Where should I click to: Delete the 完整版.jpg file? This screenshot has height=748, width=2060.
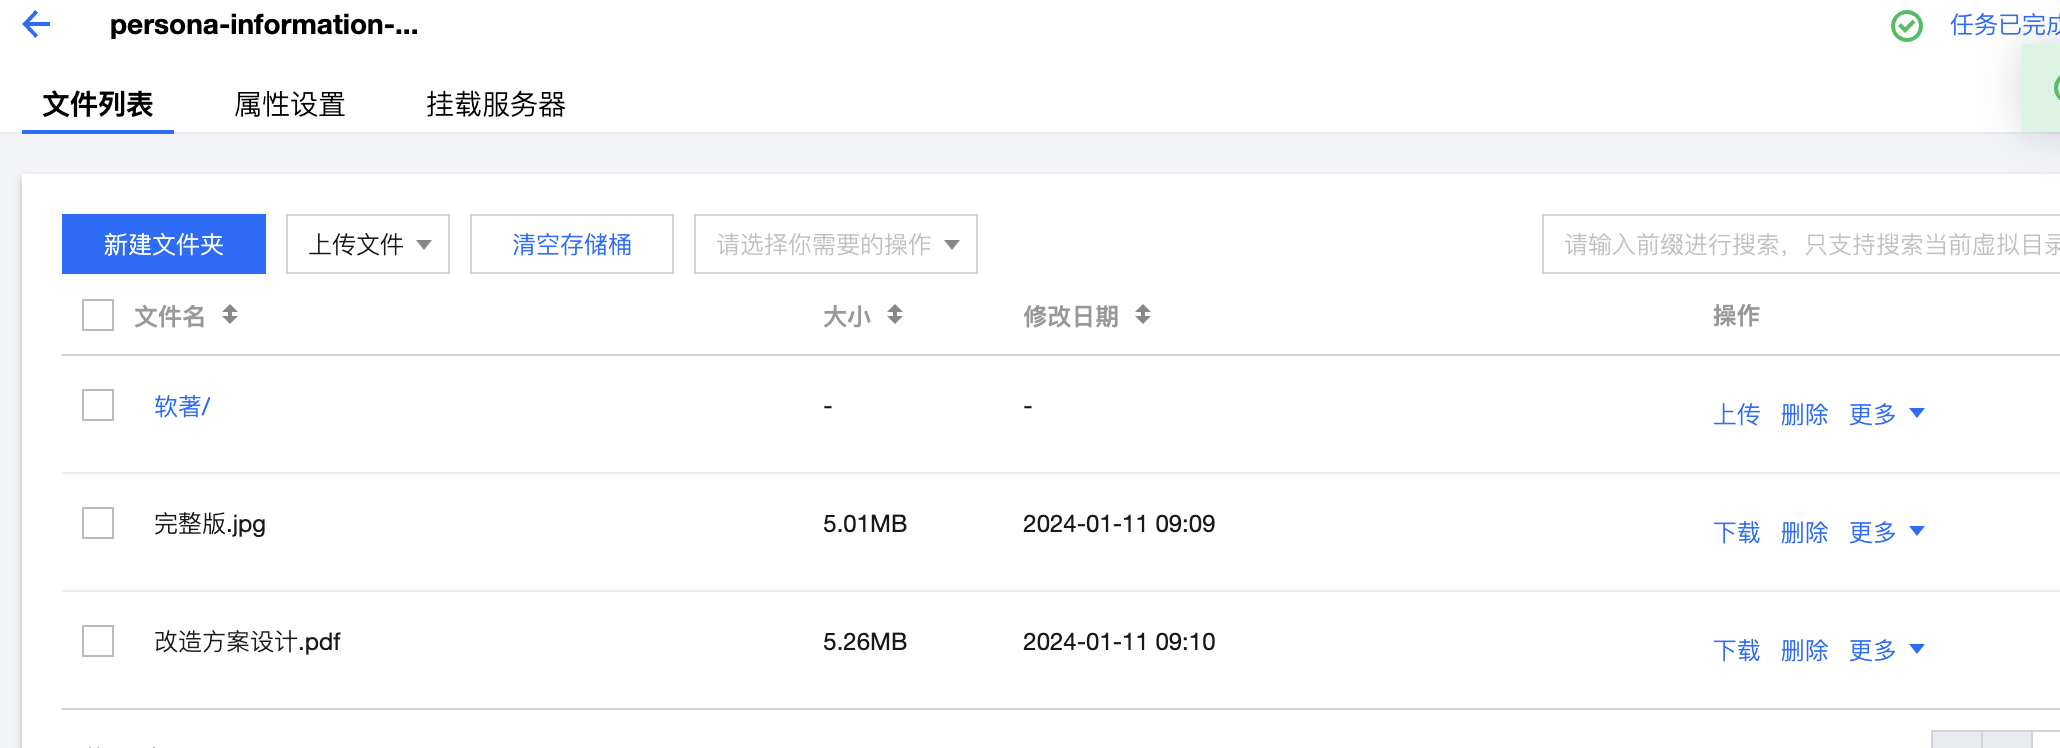click(1805, 532)
